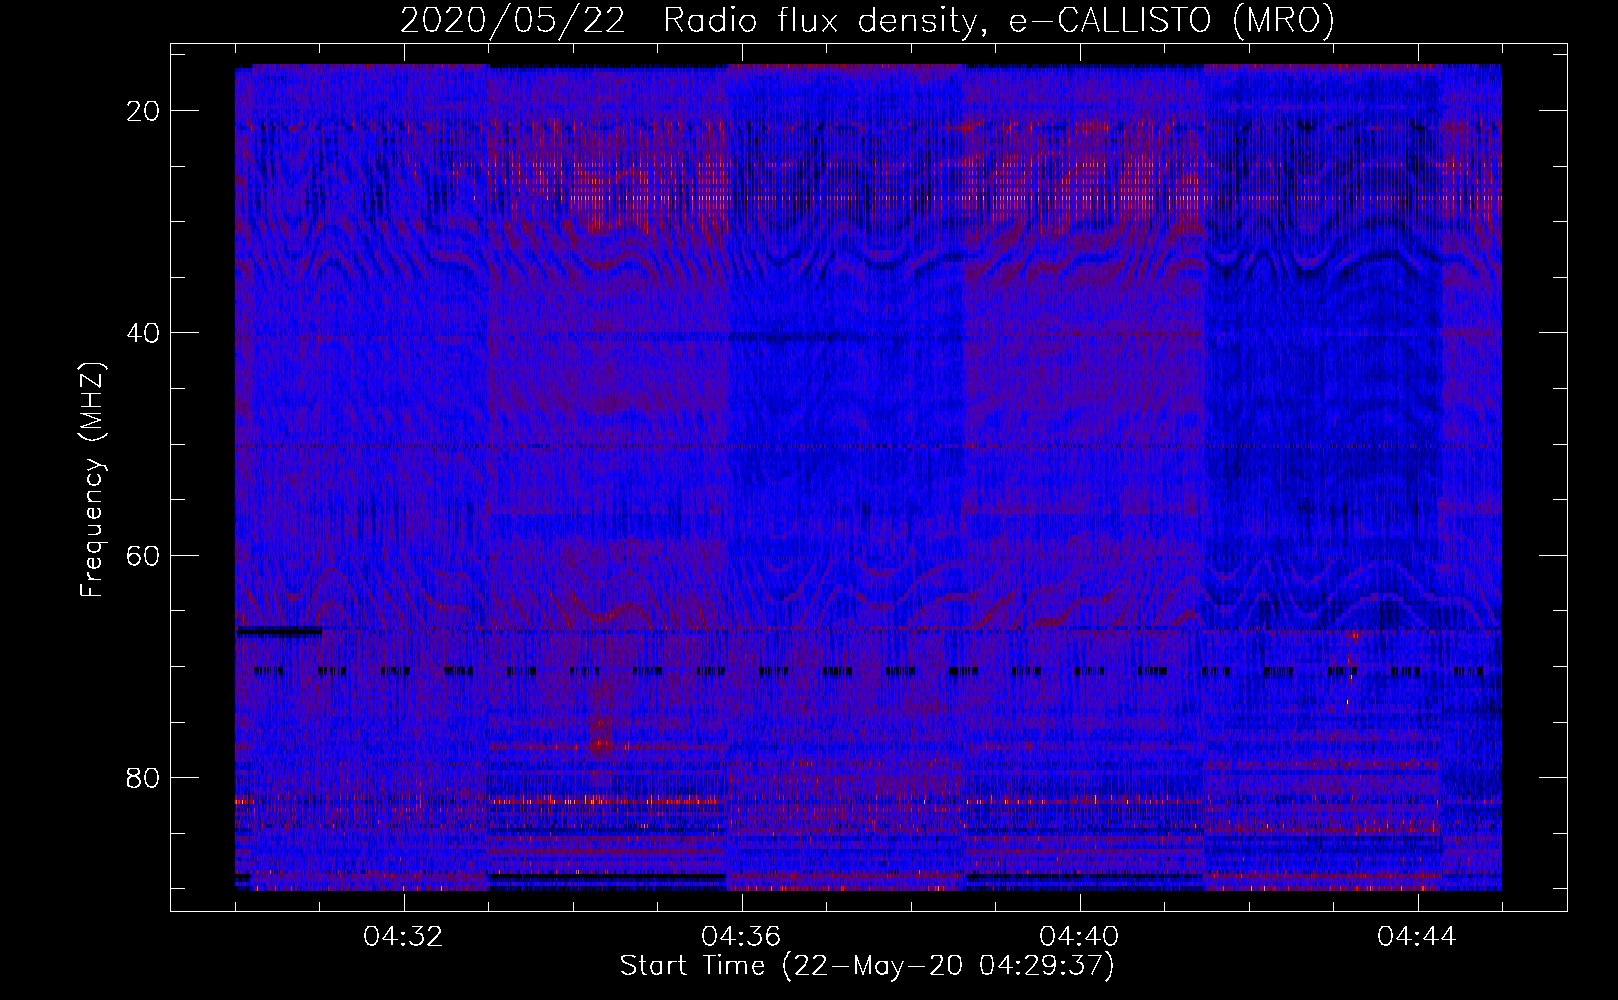Click the 04:44 time tick label
The image size is (1618, 1000).
click(1417, 937)
